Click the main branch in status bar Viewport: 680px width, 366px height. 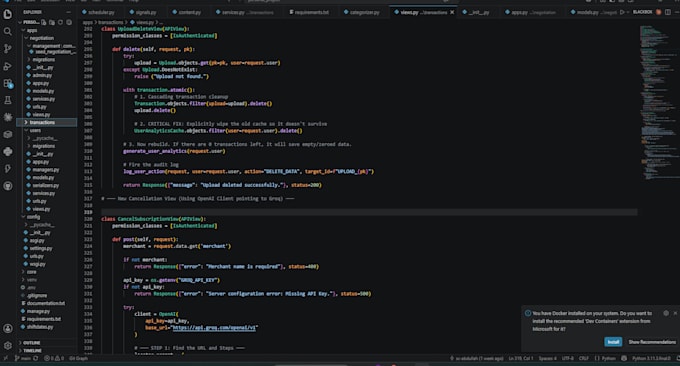[23, 359]
